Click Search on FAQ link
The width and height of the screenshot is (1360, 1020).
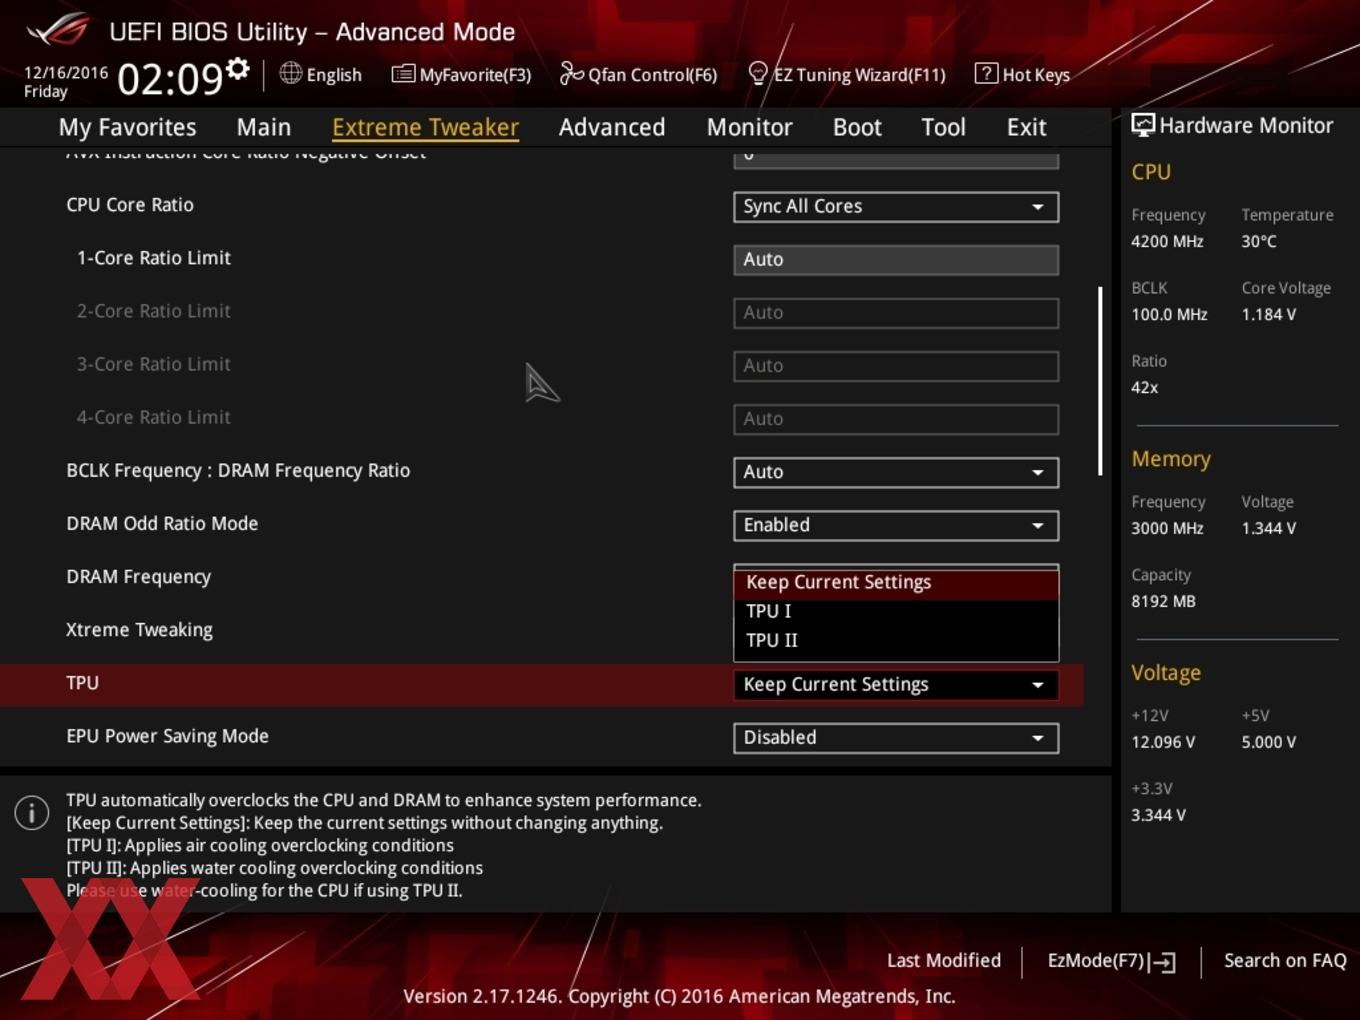[1285, 960]
